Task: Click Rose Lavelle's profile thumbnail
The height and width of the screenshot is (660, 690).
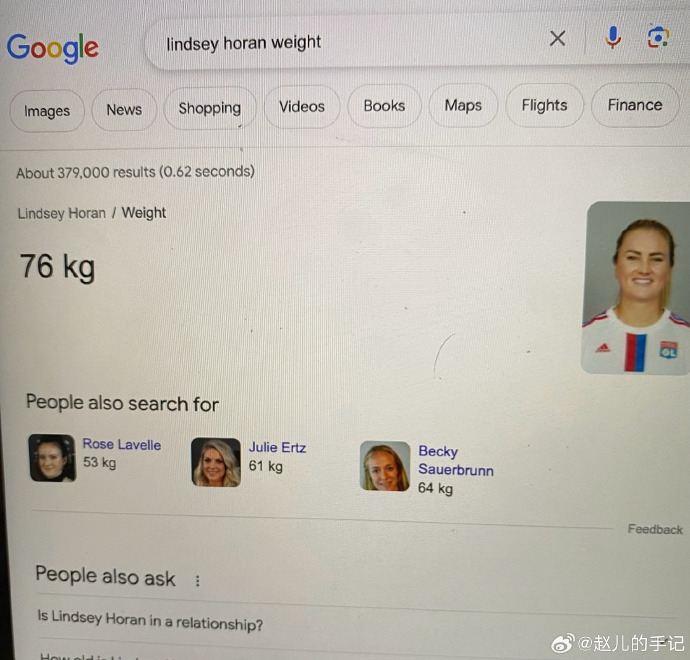Action: pyautogui.click(x=52, y=458)
